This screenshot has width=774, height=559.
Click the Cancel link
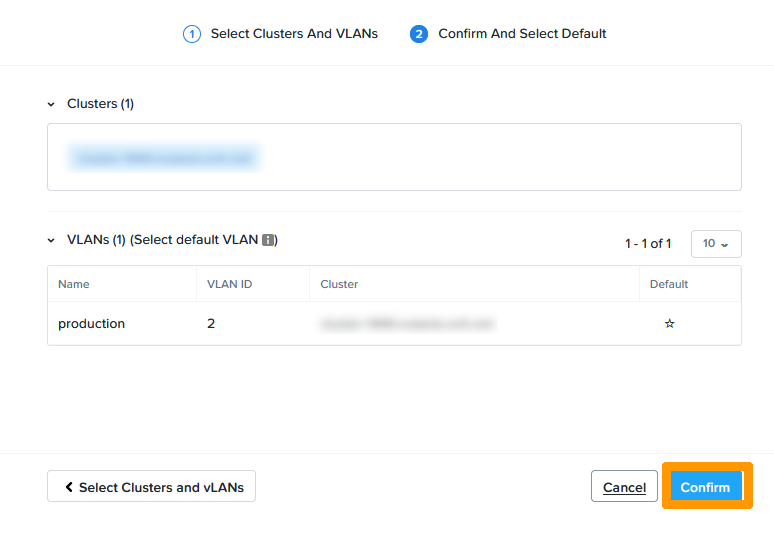coord(624,487)
